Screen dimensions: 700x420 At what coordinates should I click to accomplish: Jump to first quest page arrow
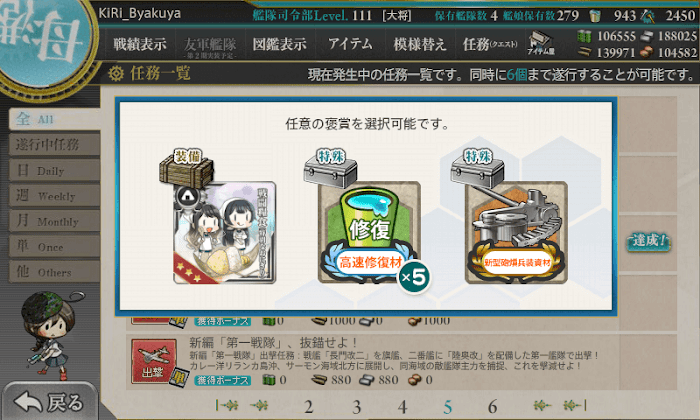(x=227, y=405)
